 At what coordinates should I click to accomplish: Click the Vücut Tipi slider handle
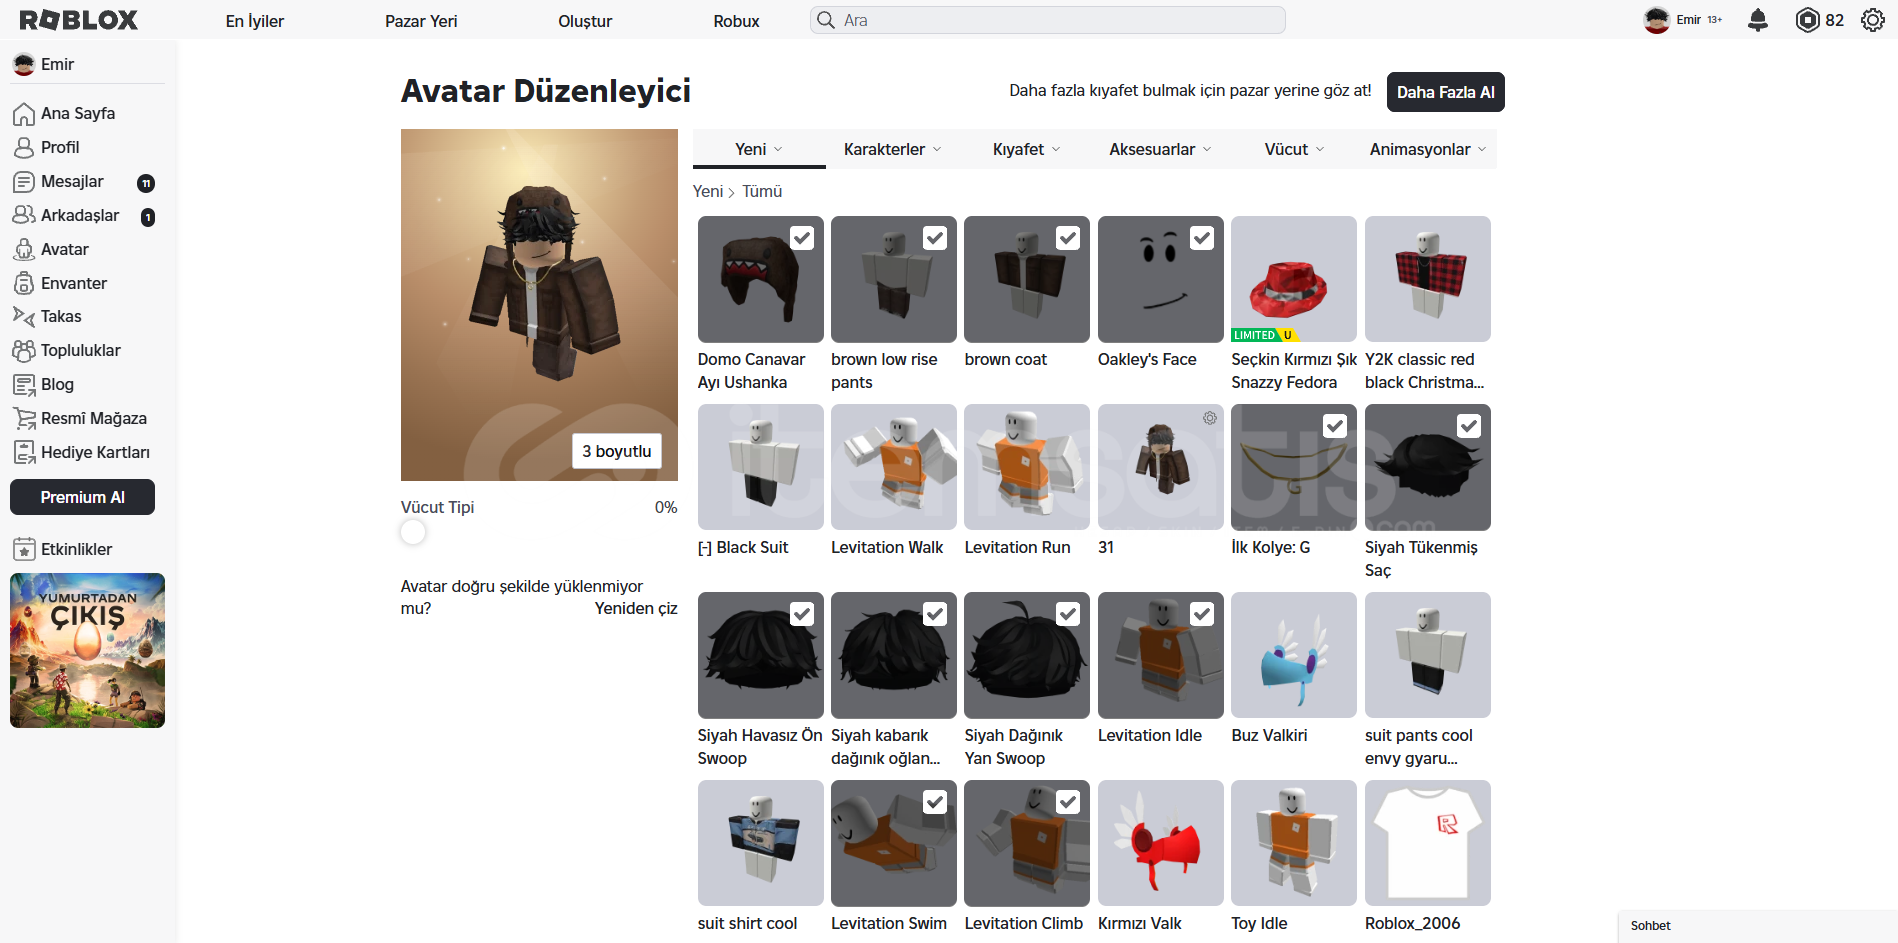coord(413,532)
